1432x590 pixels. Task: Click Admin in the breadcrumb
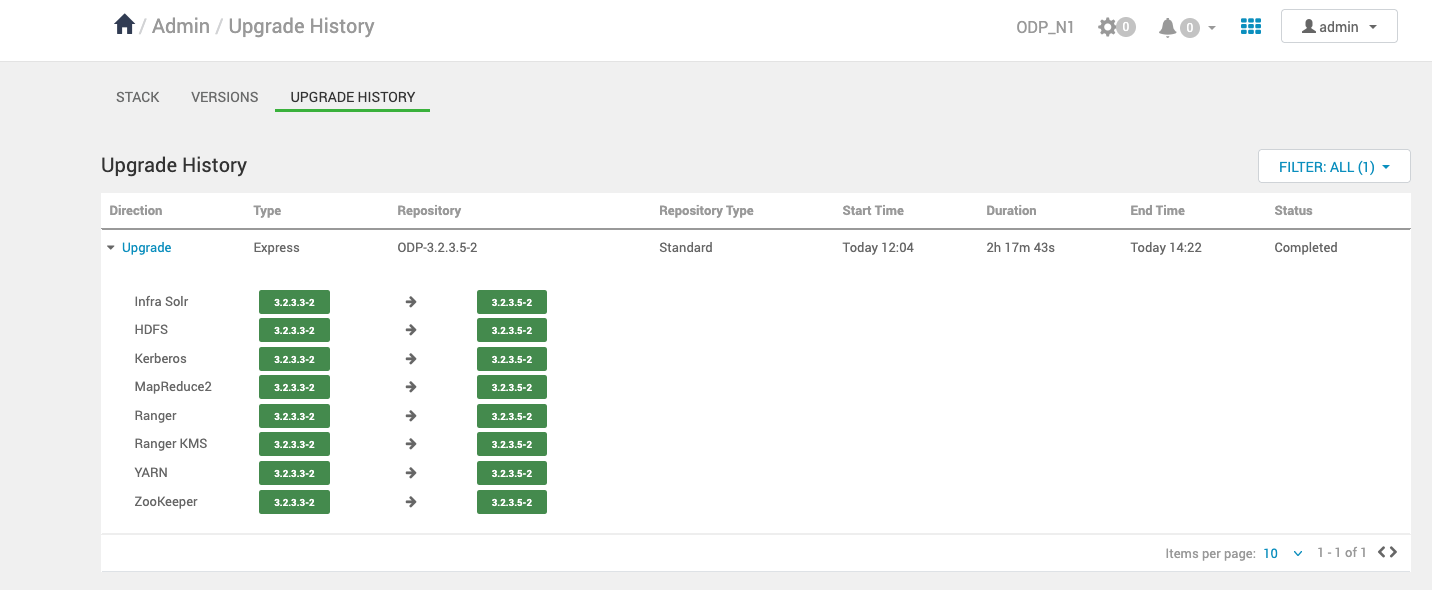(x=181, y=26)
